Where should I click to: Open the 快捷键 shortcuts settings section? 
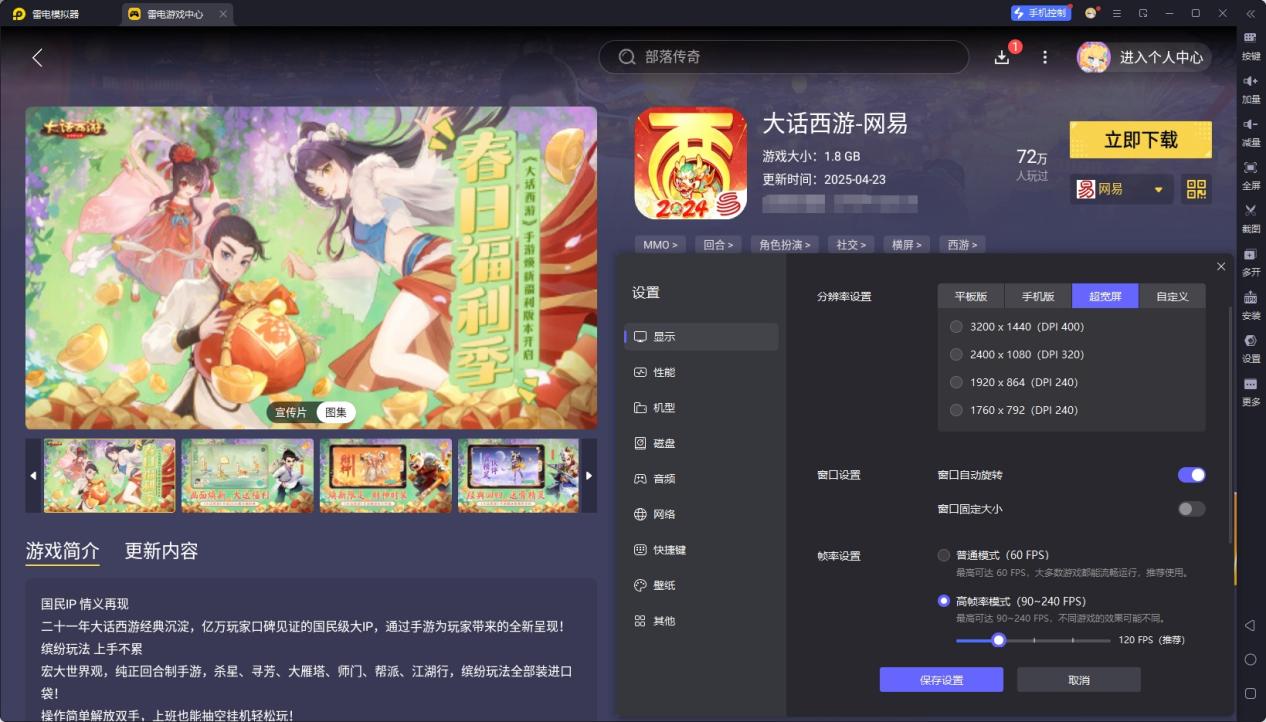coord(701,550)
